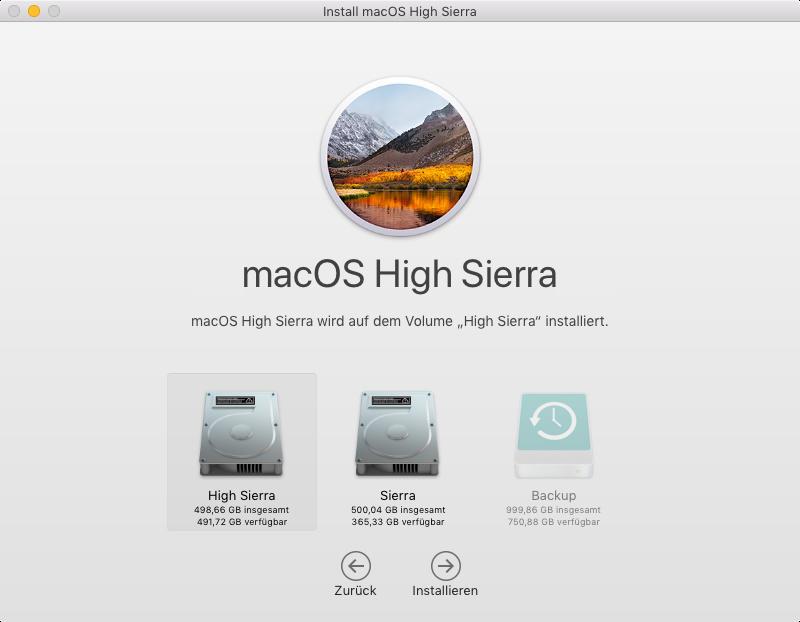Click "500,04 GB insgesamt" text
Image resolution: width=800 pixels, height=622 pixels.
coord(398,510)
